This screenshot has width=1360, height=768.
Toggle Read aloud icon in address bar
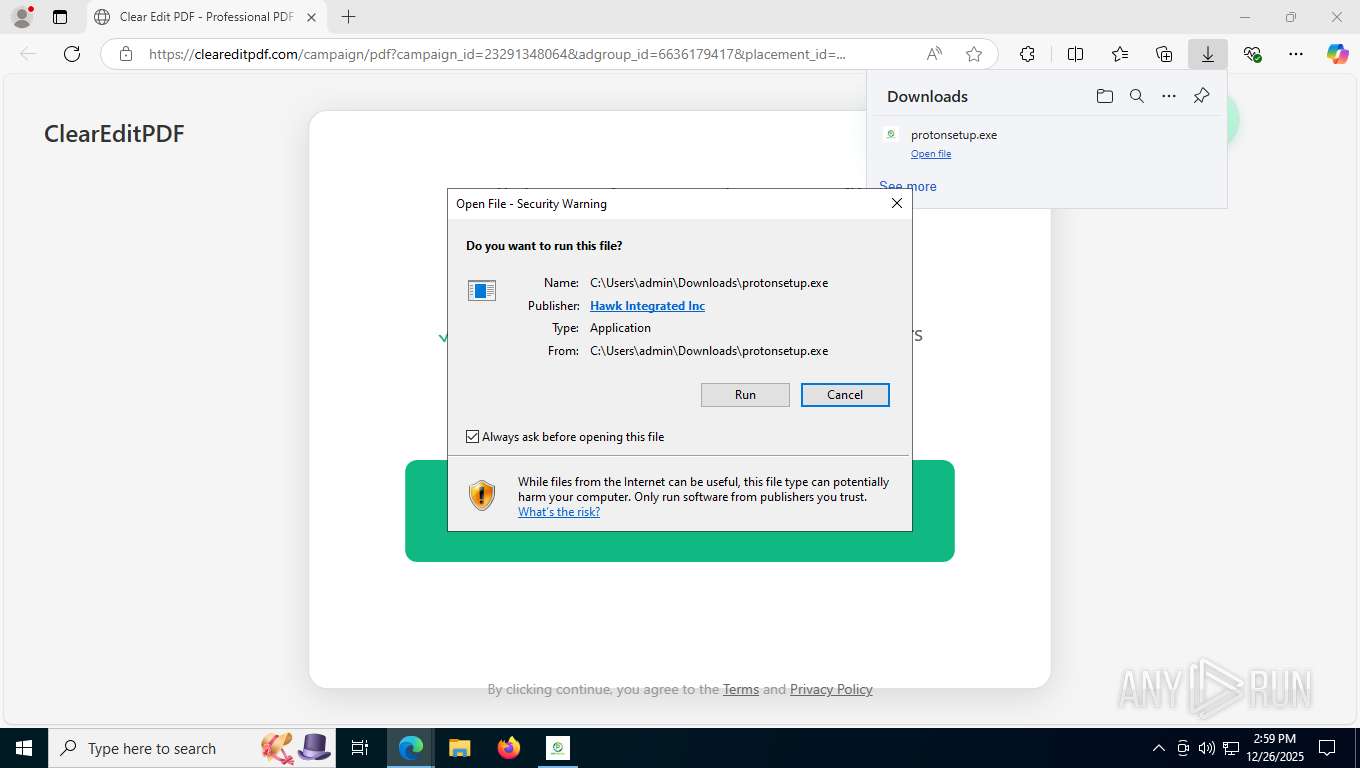tap(933, 54)
